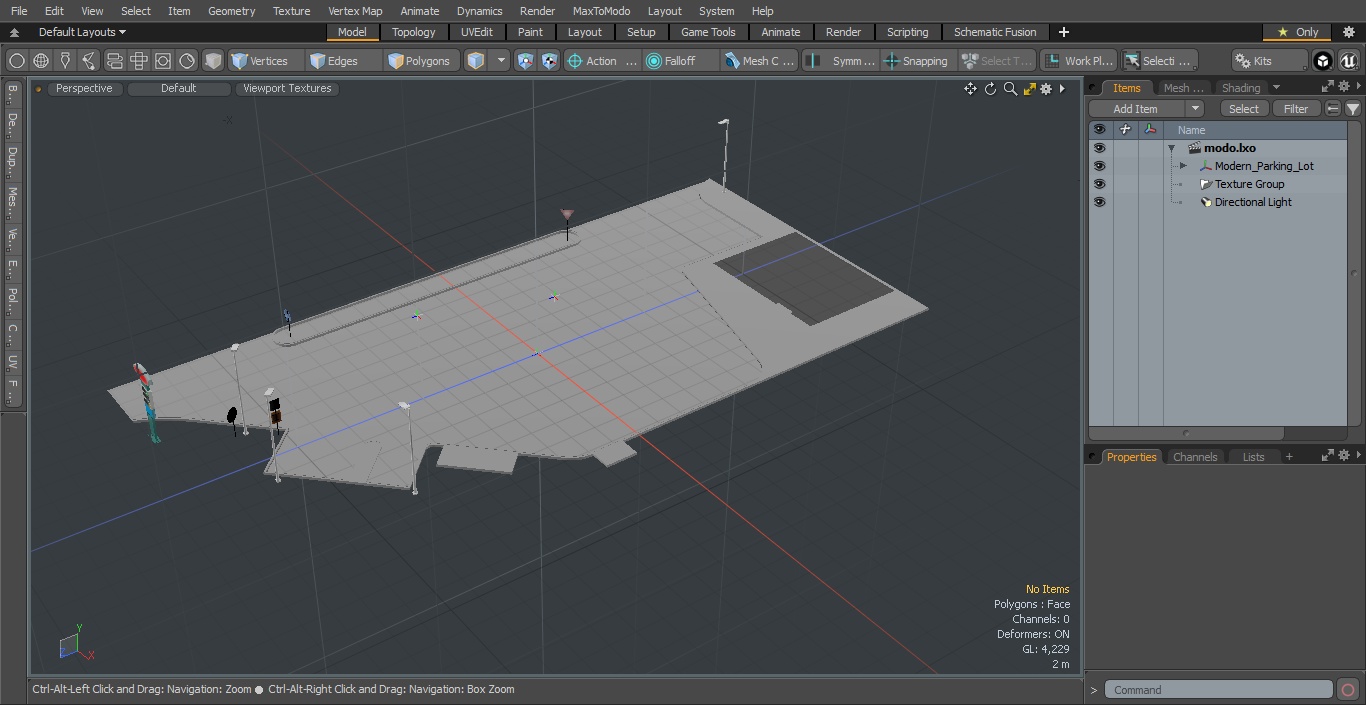Open the Geometry menu

(231, 11)
